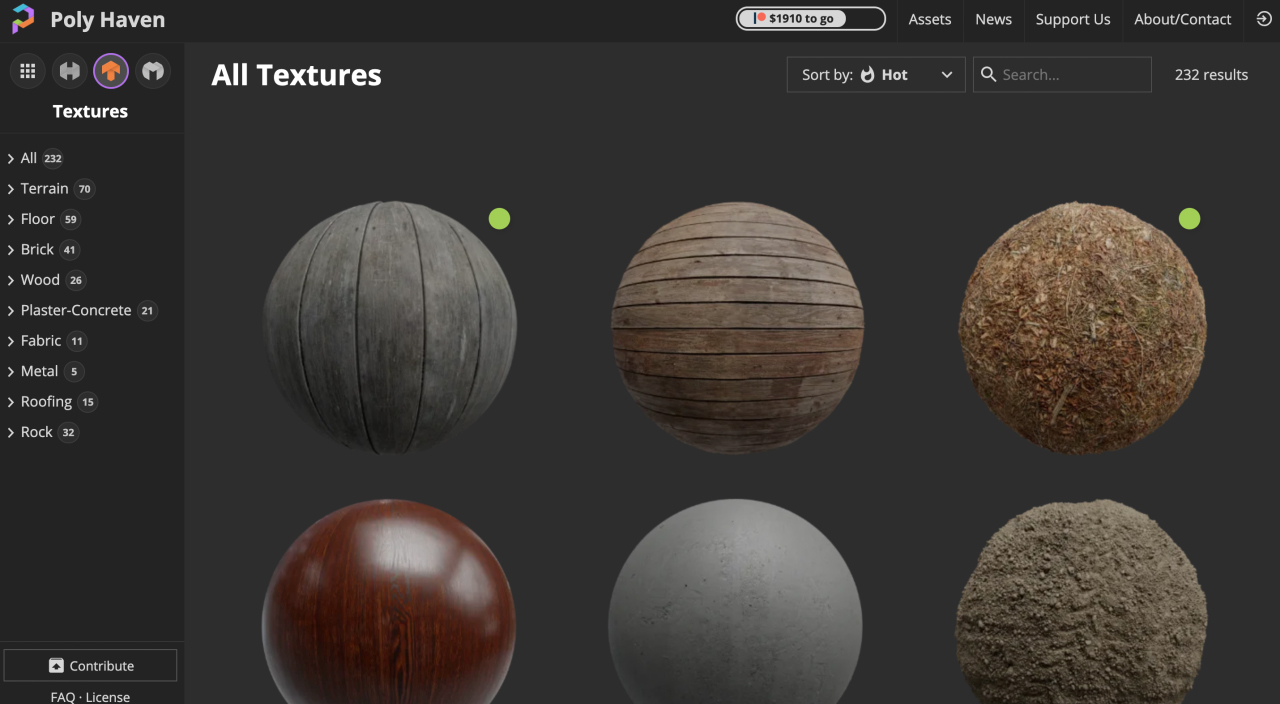Open the brown horizontal wood planks texture
This screenshot has width=1280, height=704.
tap(737, 327)
